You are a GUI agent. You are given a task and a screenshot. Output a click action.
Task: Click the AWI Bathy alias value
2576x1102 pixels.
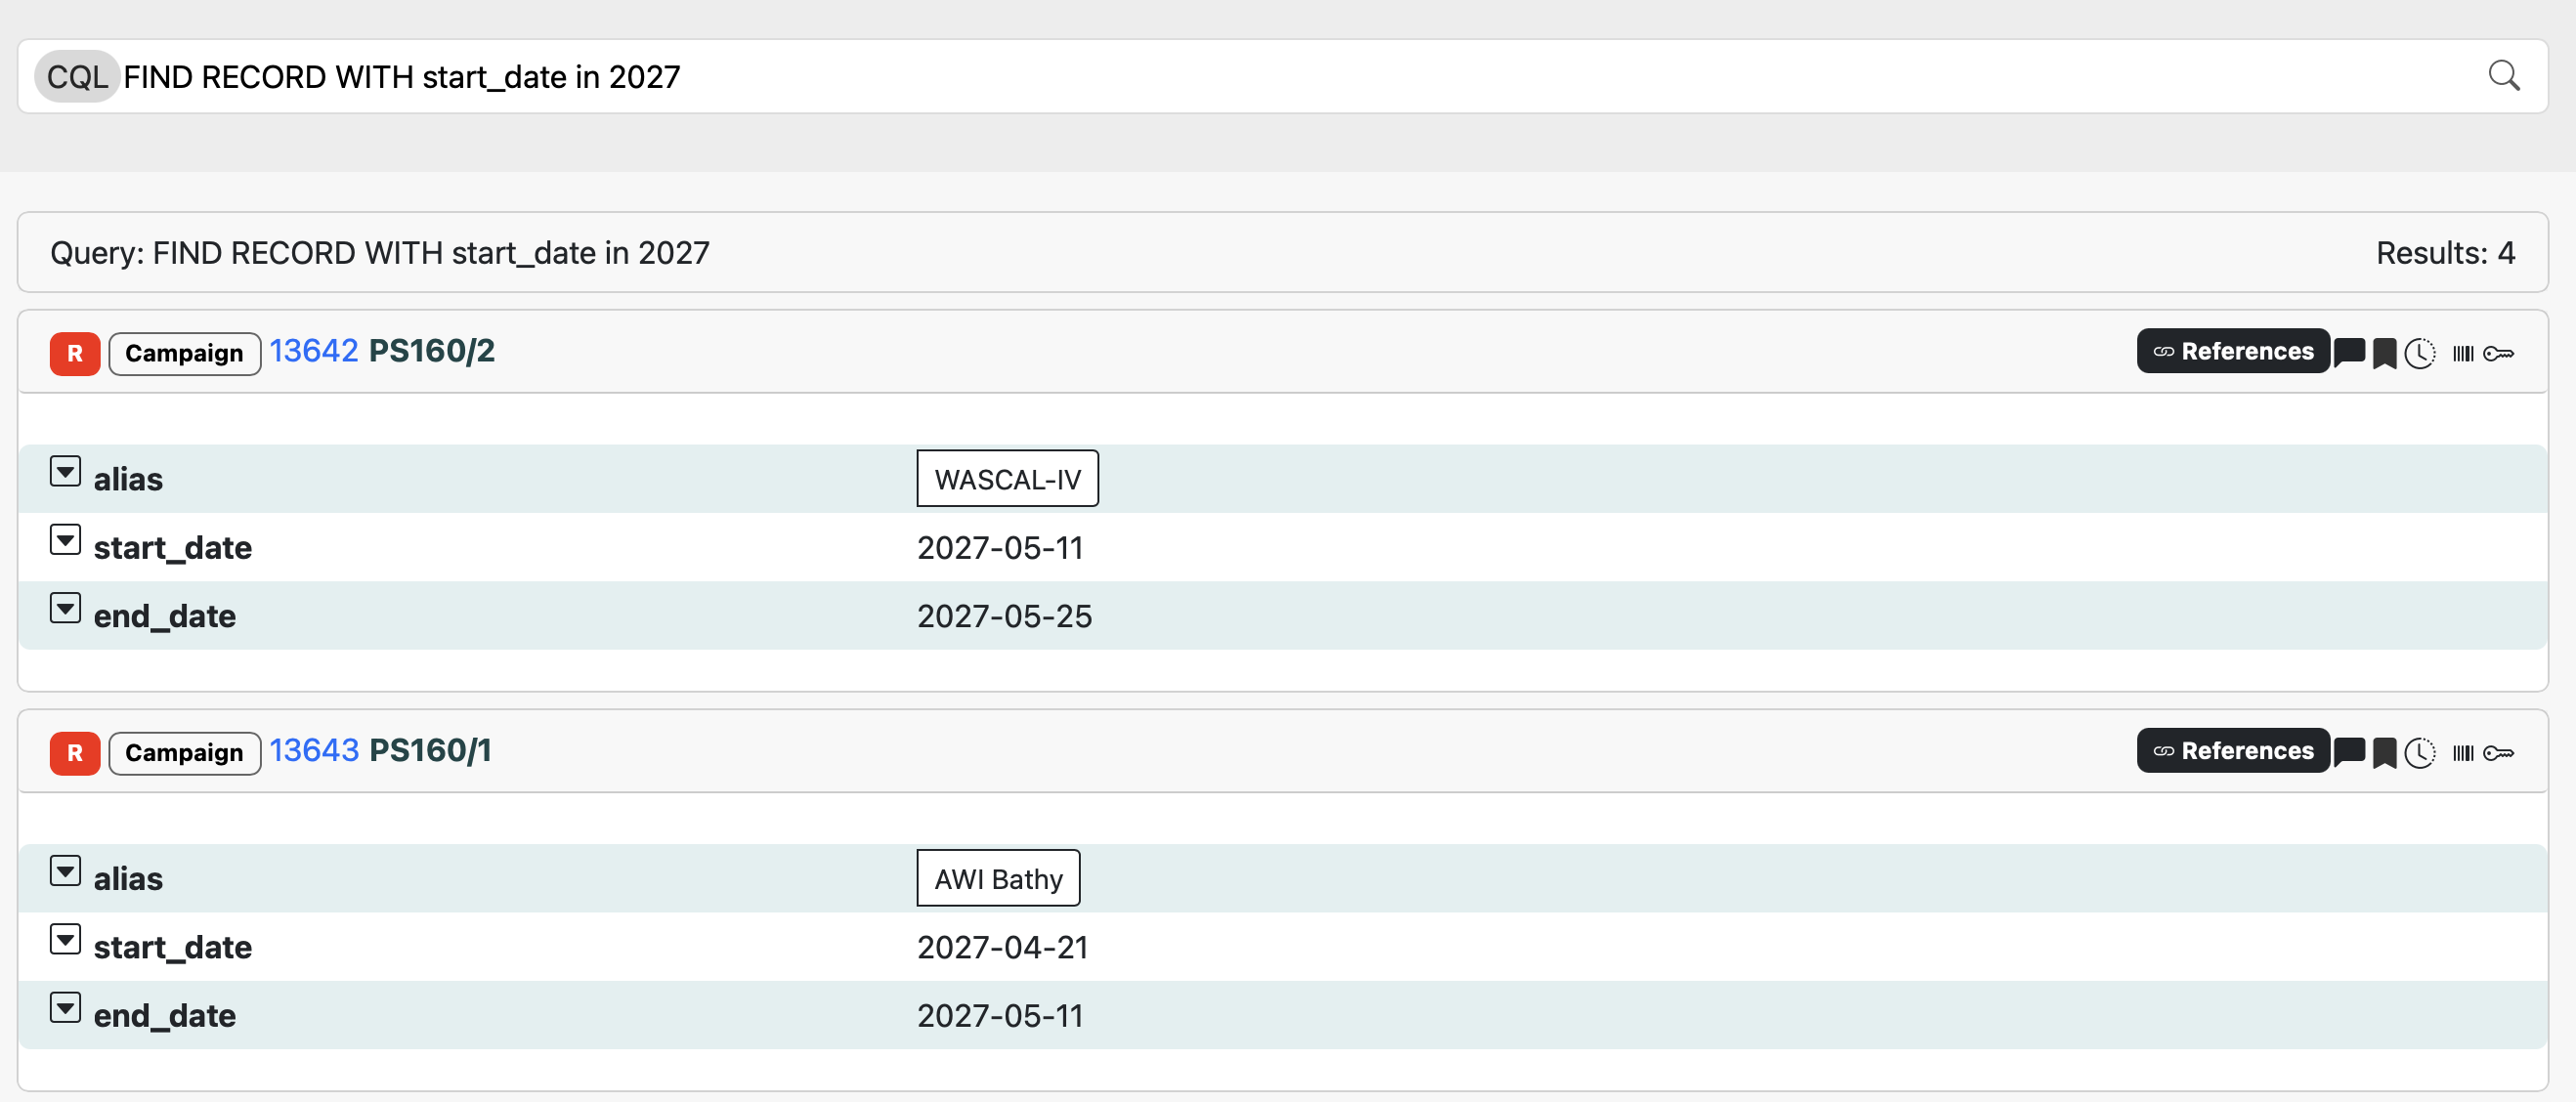coord(998,878)
